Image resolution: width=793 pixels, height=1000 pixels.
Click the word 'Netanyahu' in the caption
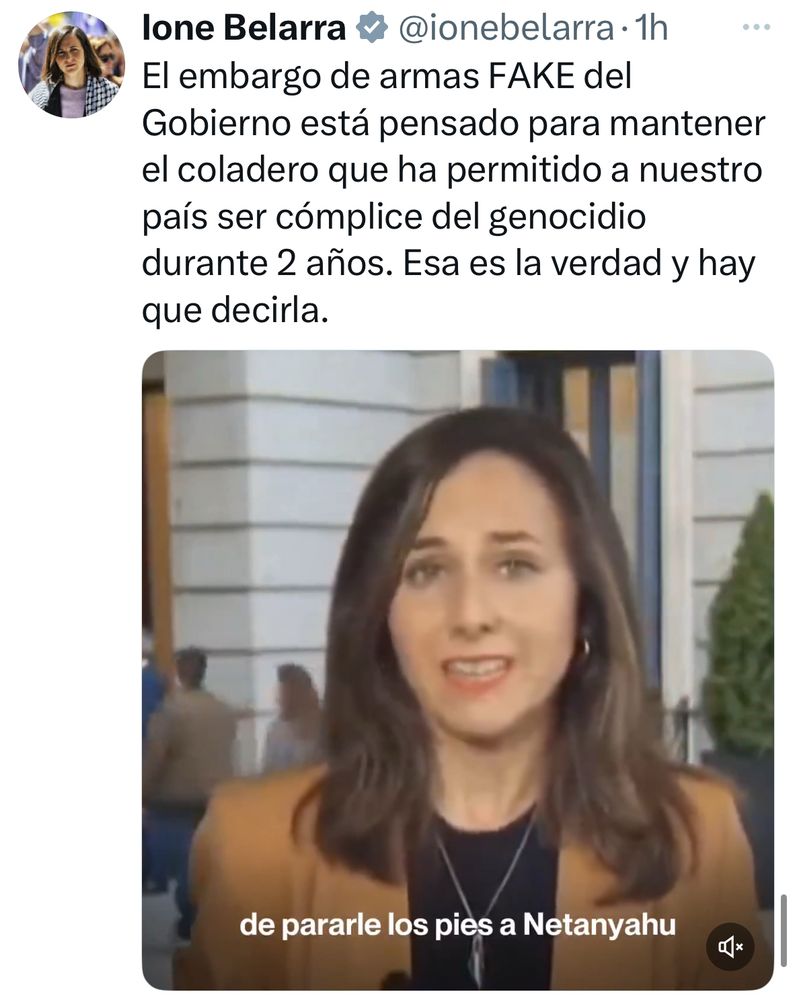pyautogui.click(x=599, y=925)
